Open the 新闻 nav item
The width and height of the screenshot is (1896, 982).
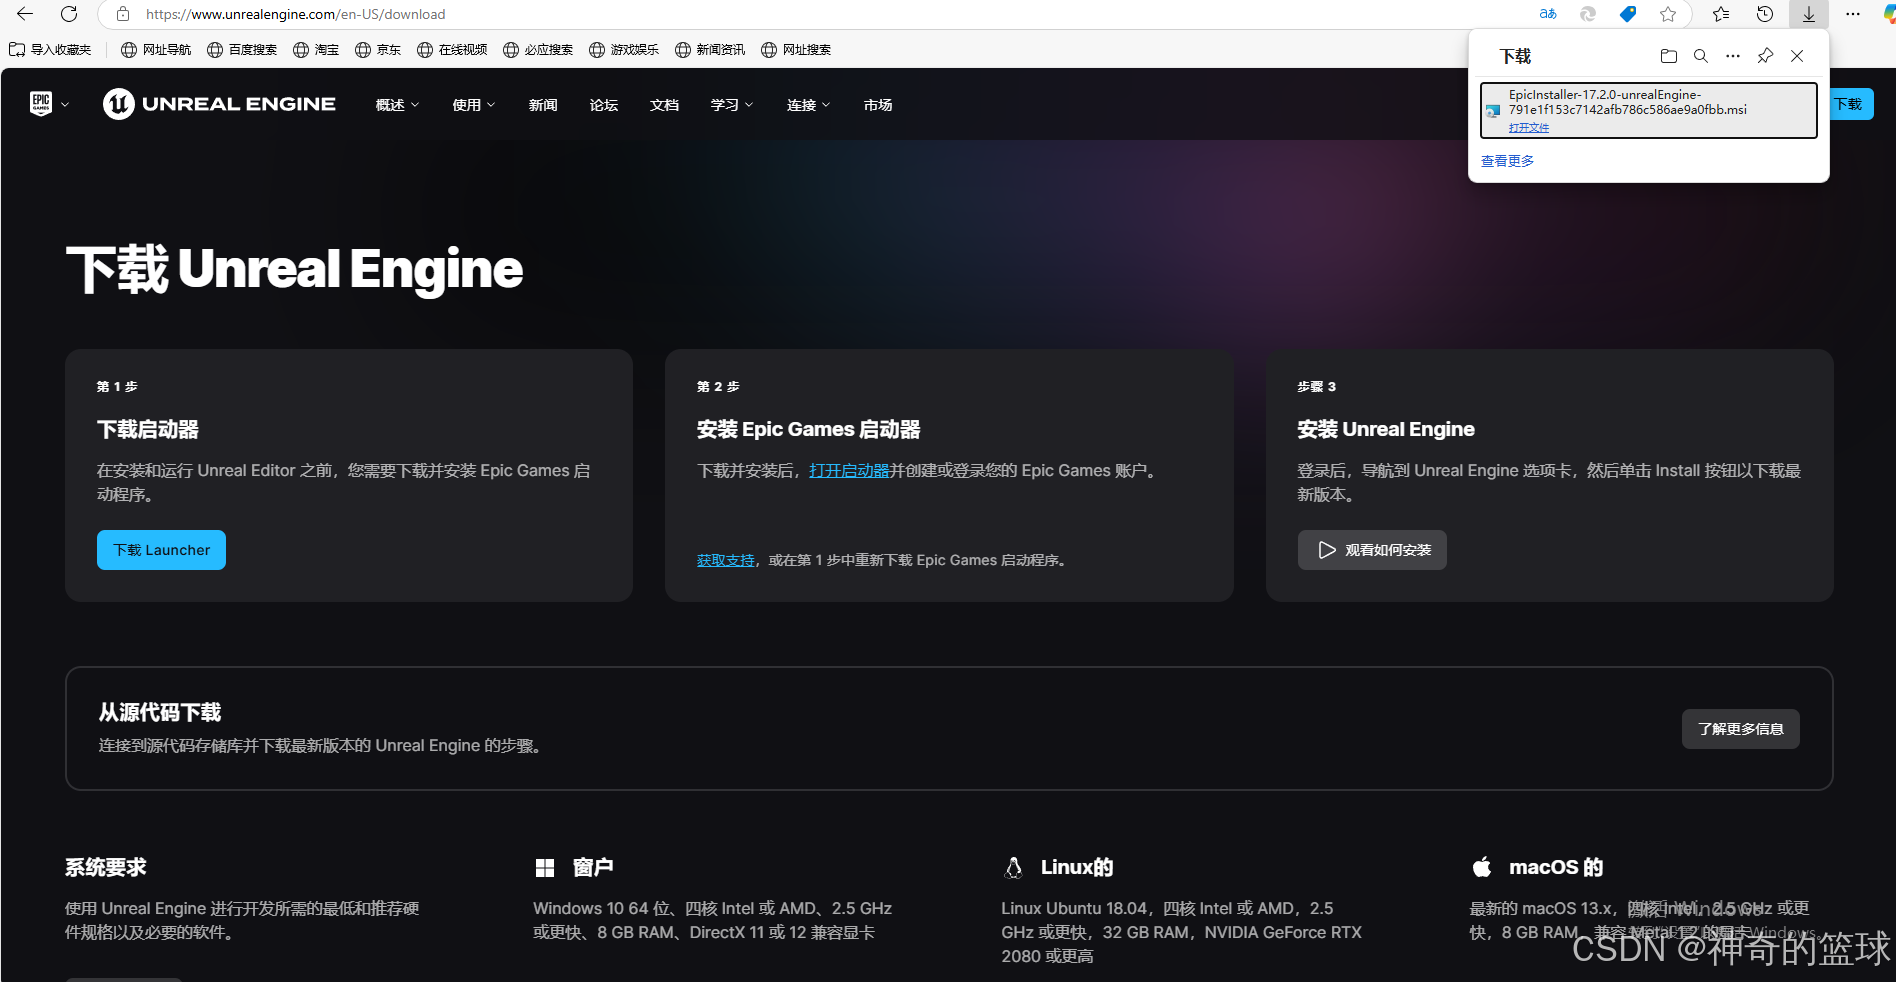pyautogui.click(x=543, y=105)
